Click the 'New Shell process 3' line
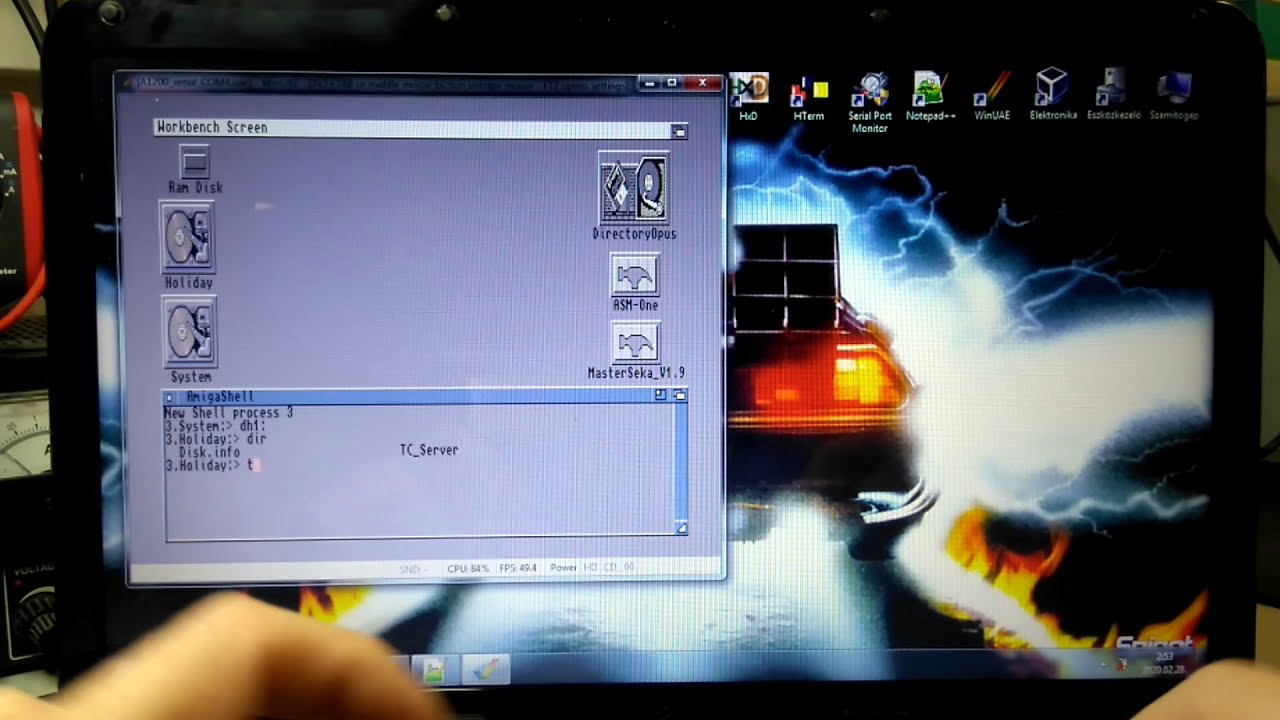This screenshot has width=1280, height=720. [229, 412]
